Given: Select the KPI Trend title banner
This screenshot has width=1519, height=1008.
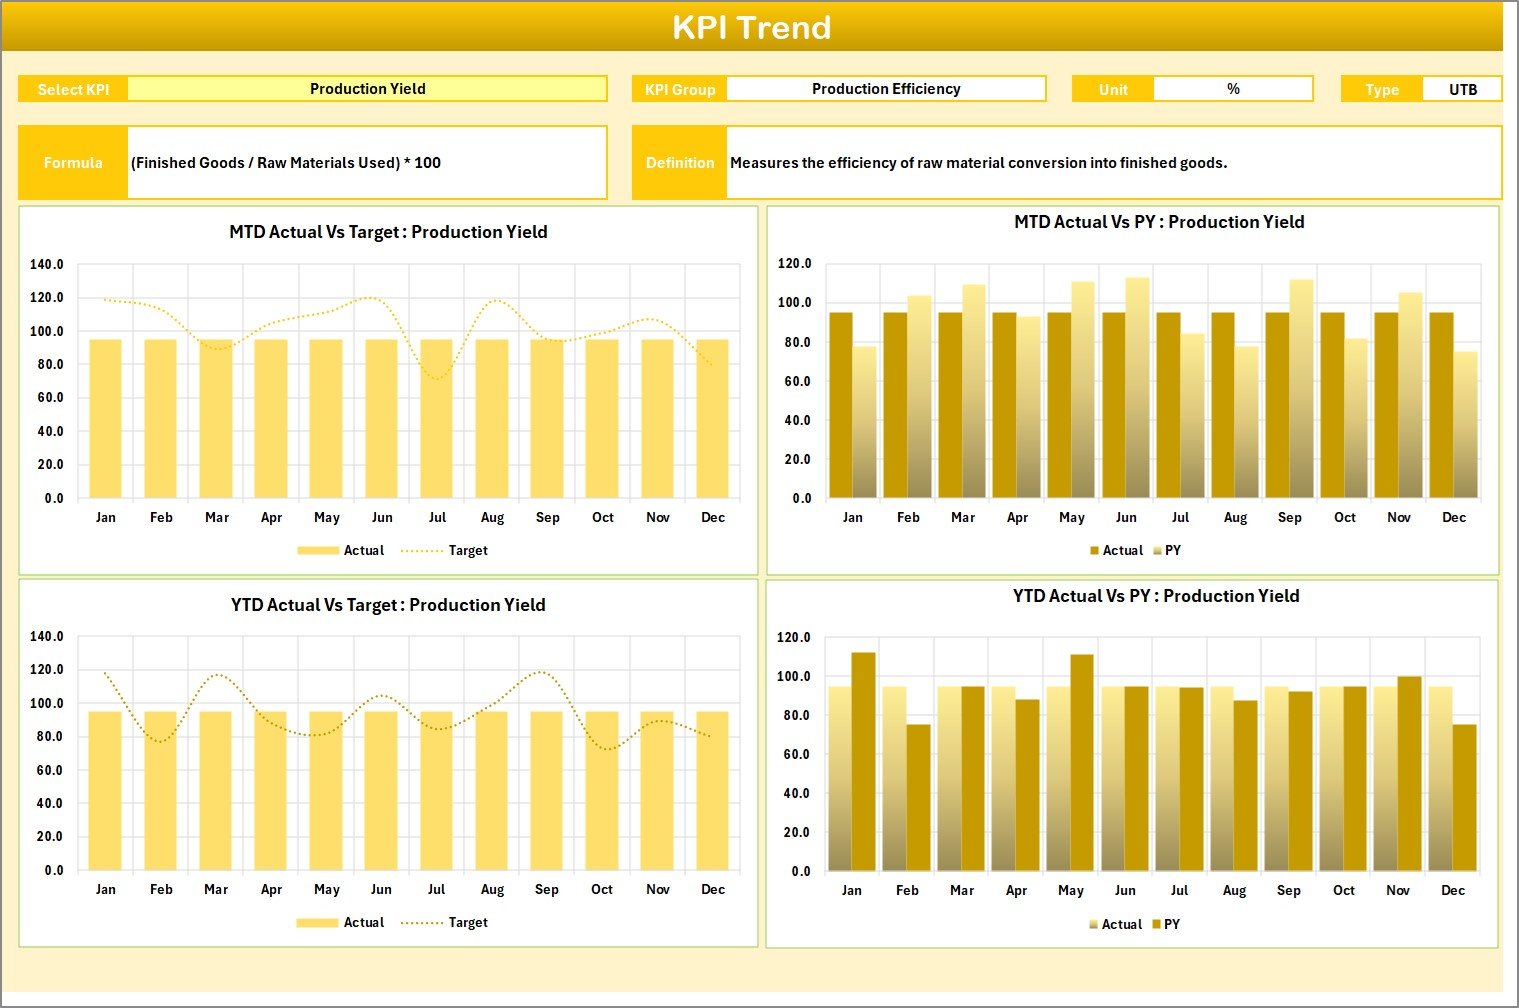Looking at the screenshot, I should click(x=754, y=28).
